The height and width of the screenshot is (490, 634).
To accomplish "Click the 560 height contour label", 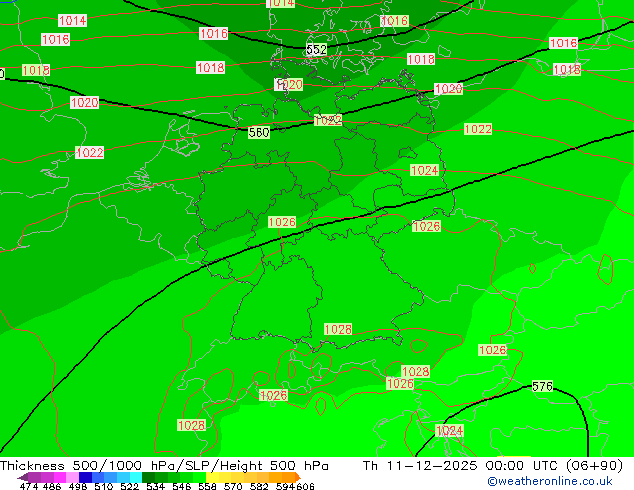I will click(259, 132).
